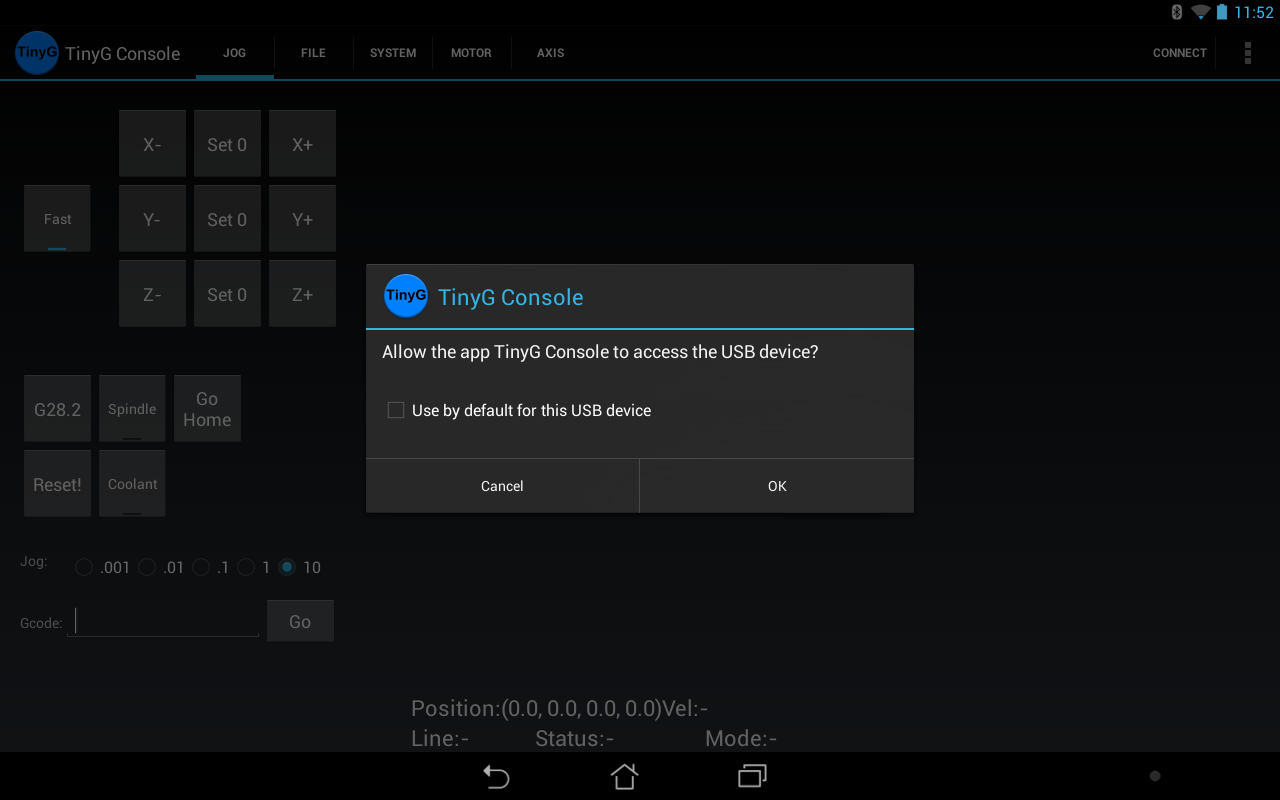This screenshot has height=800, width=1280.
Task: Jog the X axis positive with X+
Action: [302, 144]
